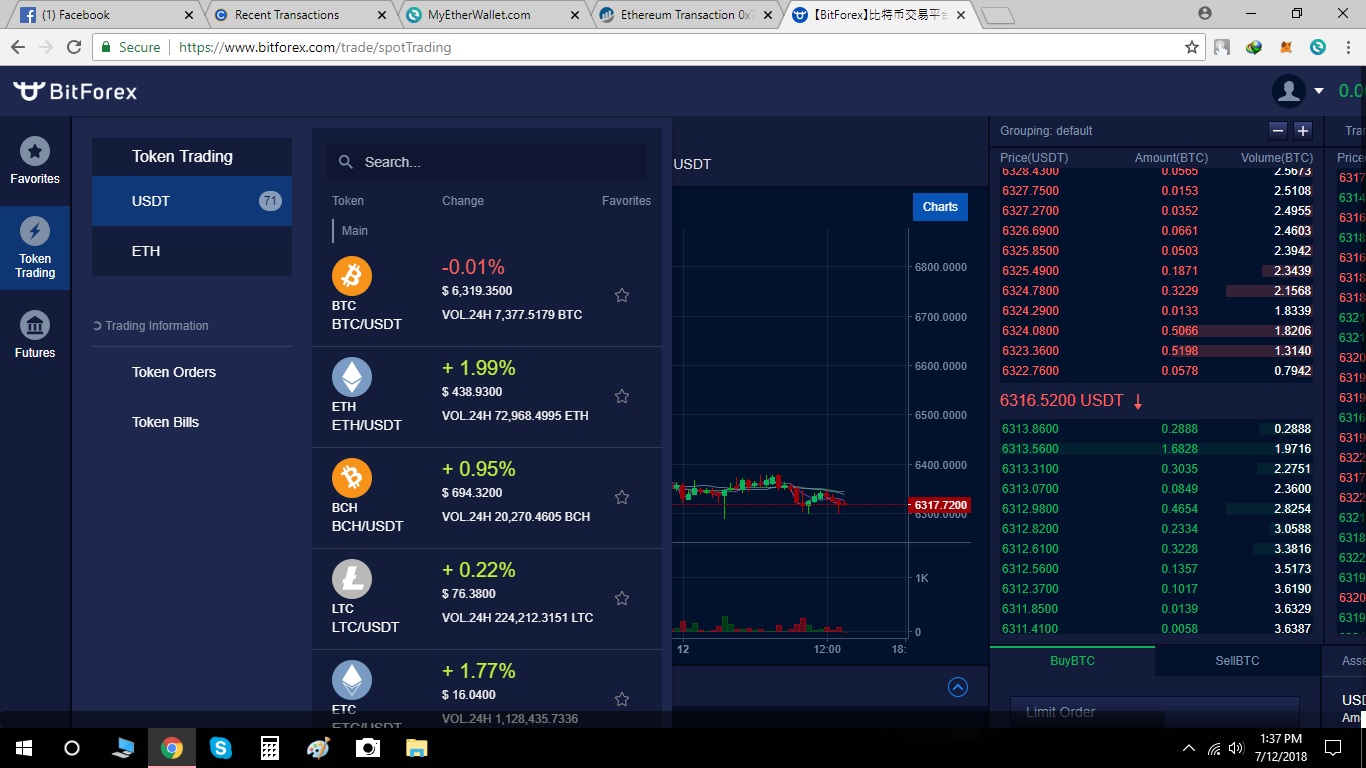The height and width of the screenshot is (768, 1366).
Task: Toggle favorite star for BTC/USDT
Action: [622, 295]
